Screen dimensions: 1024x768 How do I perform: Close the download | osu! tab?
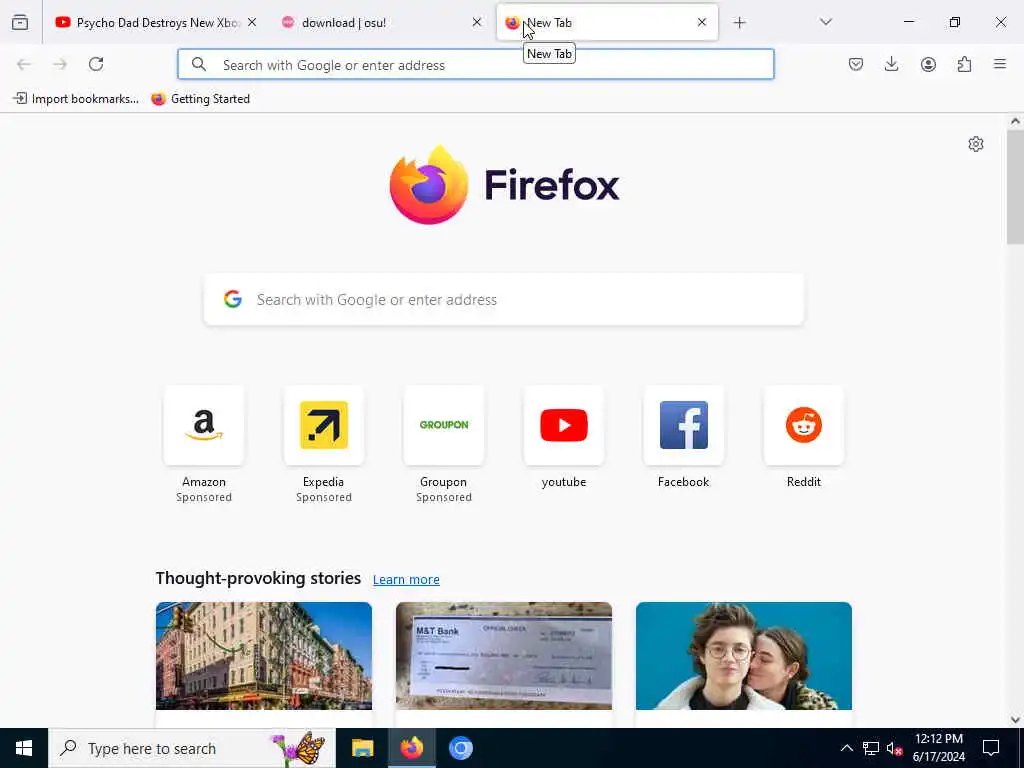coord(477,23)
